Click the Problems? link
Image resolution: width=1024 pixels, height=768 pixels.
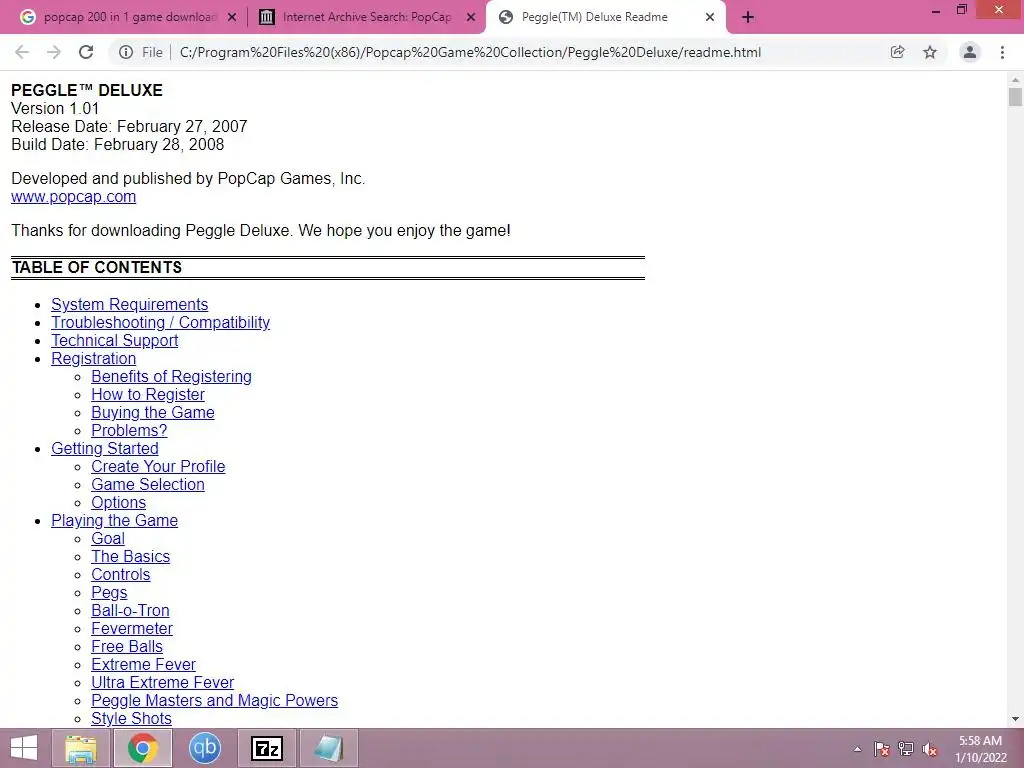[129, 430]
